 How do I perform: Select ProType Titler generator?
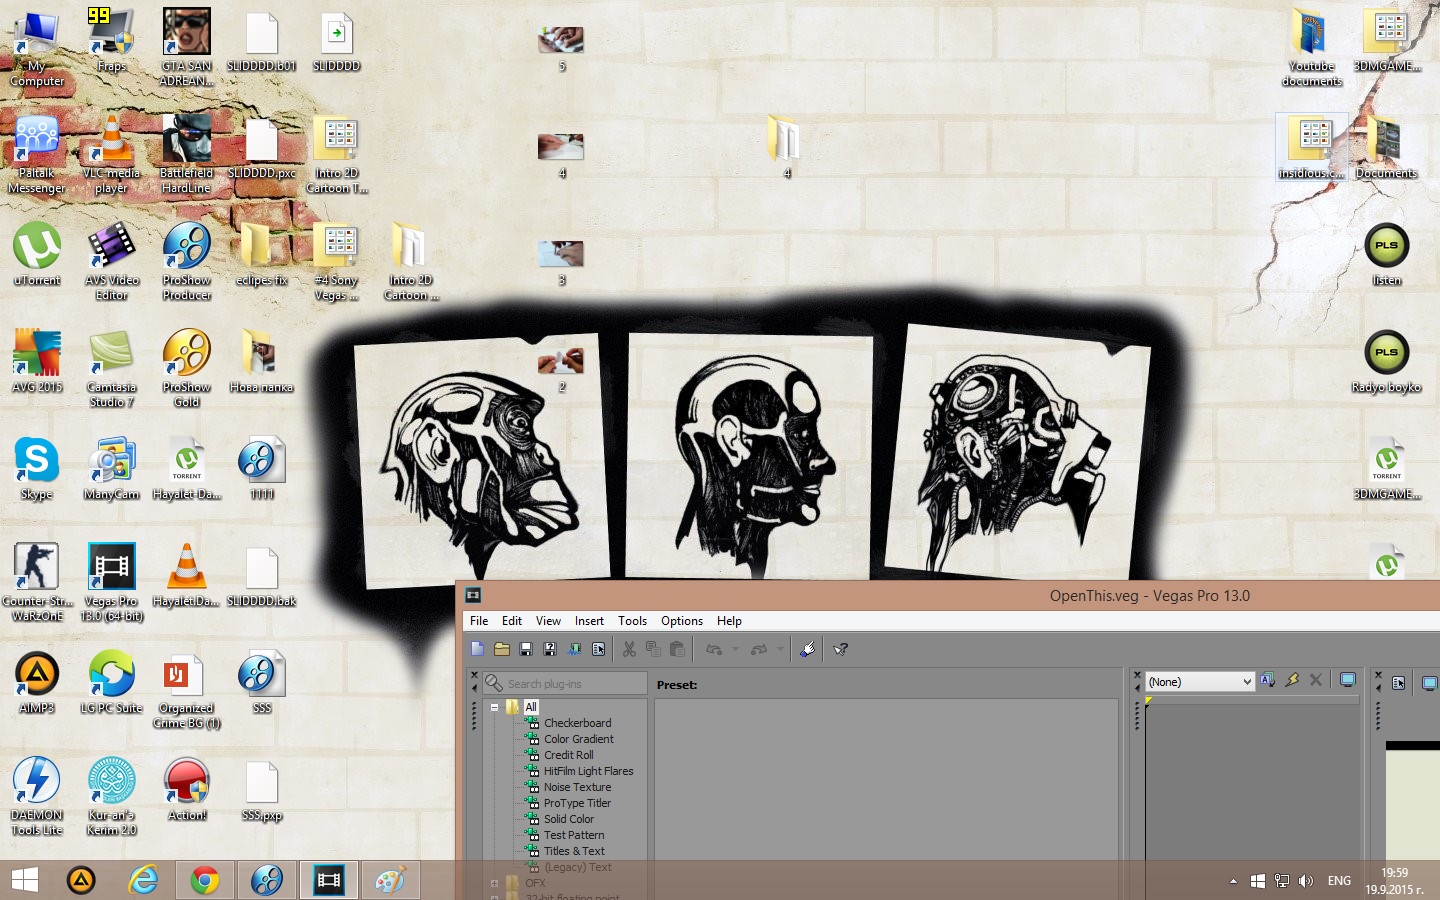(x=577, y=803)
